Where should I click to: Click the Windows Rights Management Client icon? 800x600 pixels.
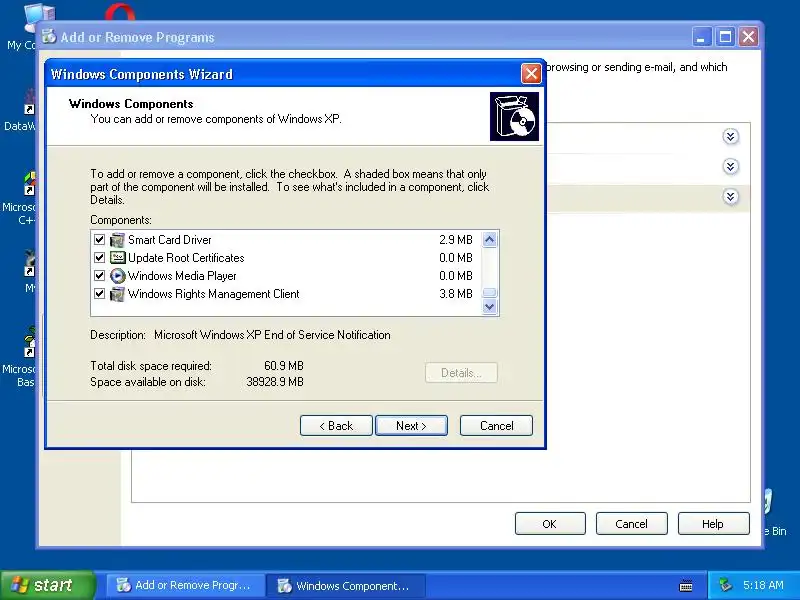117,294
